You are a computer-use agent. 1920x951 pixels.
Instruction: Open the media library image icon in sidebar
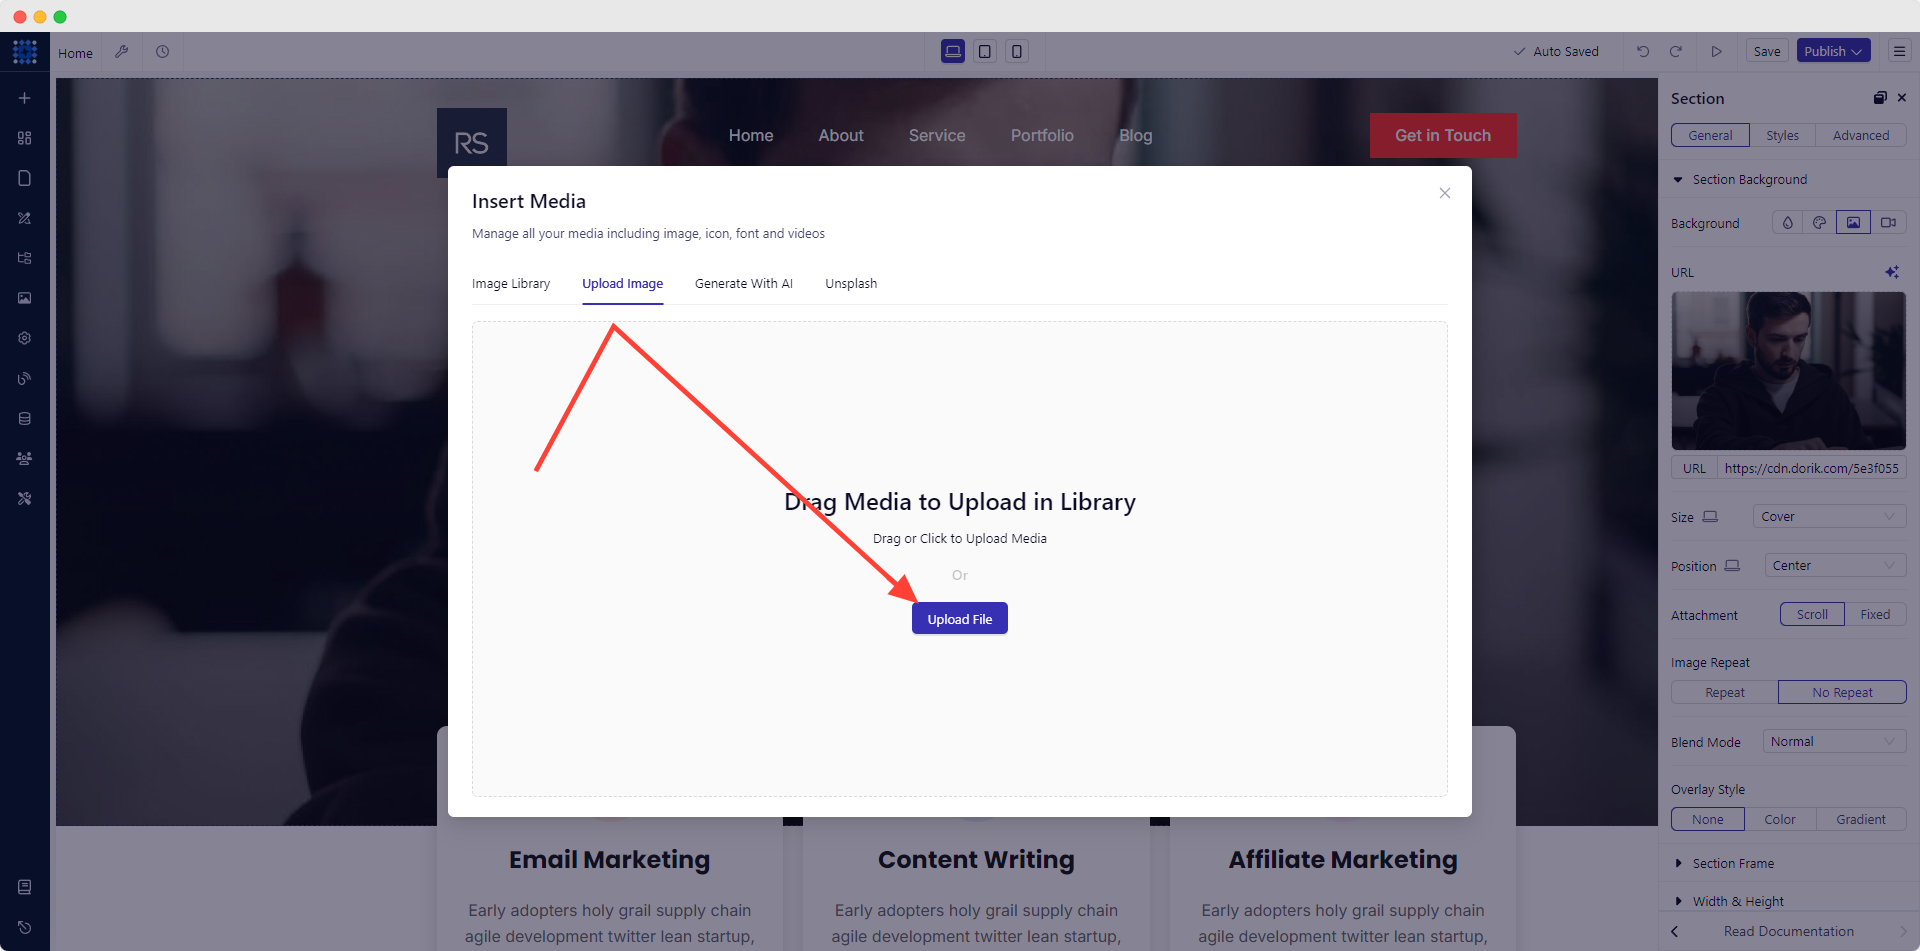coord(25,298)
